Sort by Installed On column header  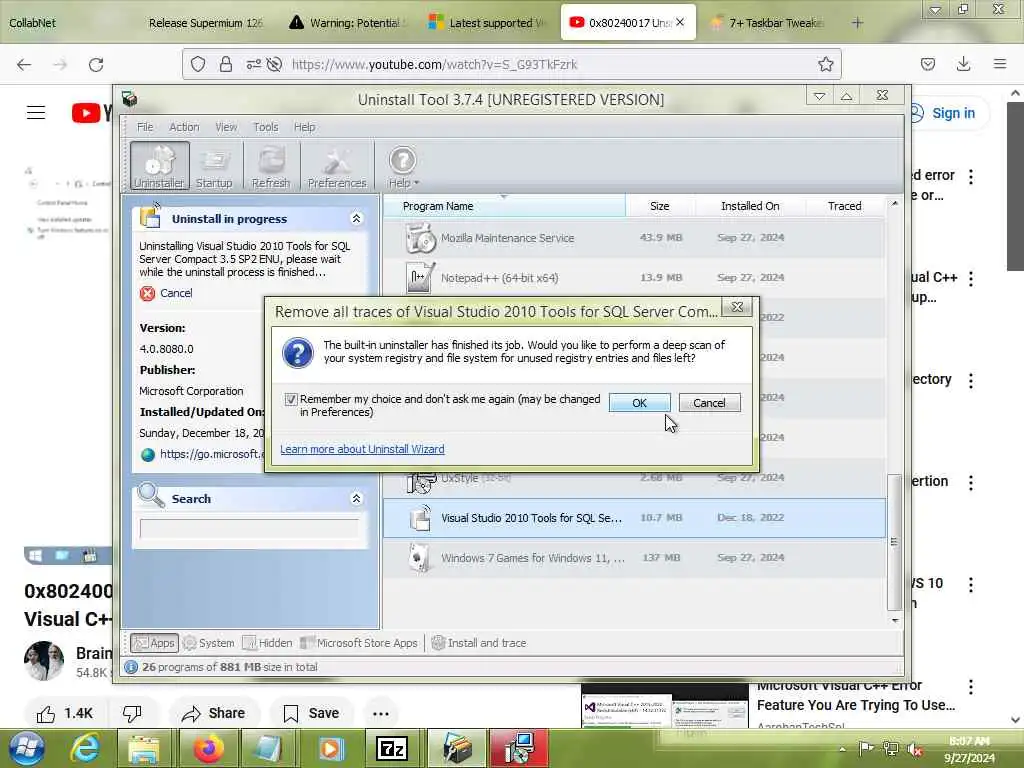[x=750, y=206]
